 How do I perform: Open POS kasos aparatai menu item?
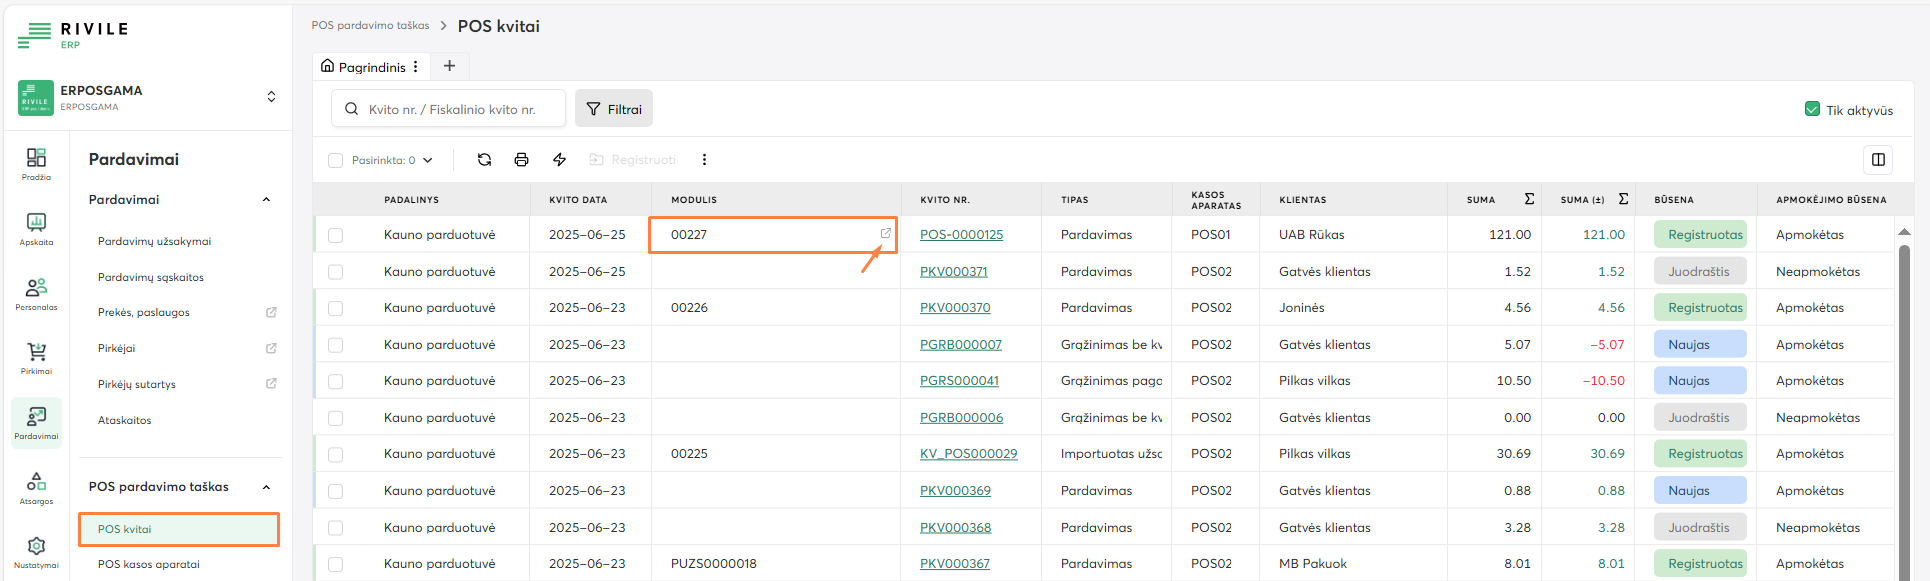coord(149,564)
